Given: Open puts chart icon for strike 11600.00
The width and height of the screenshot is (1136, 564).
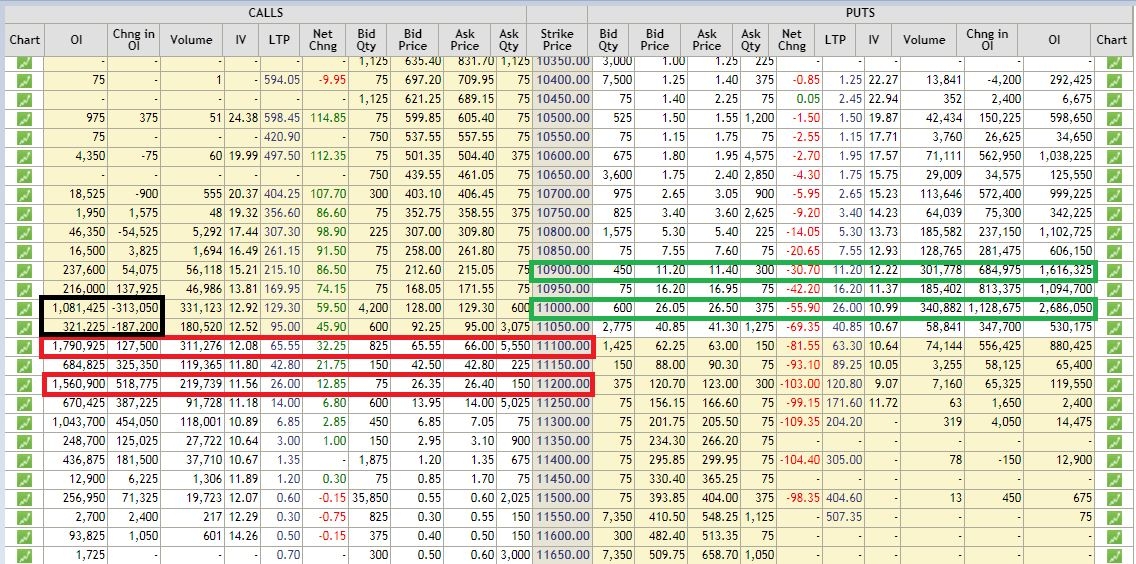Looking at the screenshot, I should (1114, 536).
